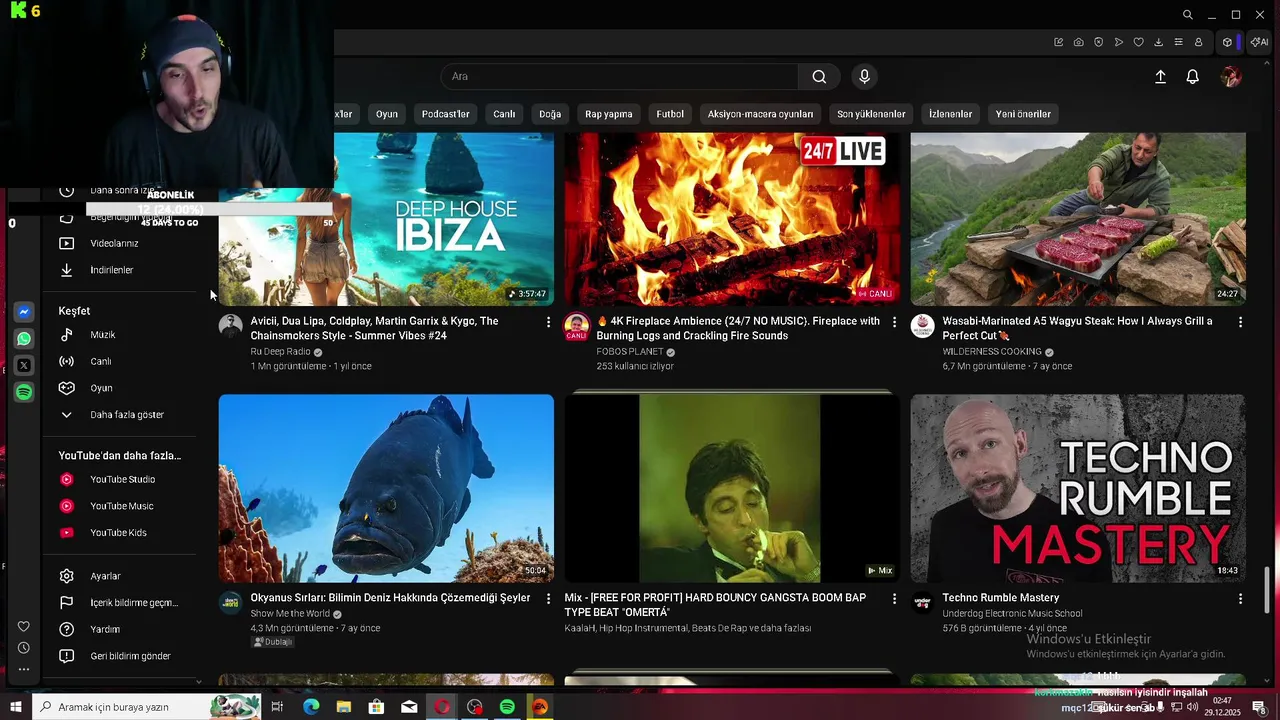
Task: Open options menu for Okyanus Sırları video
Action: pyautogui.click(x=548, y=598)
